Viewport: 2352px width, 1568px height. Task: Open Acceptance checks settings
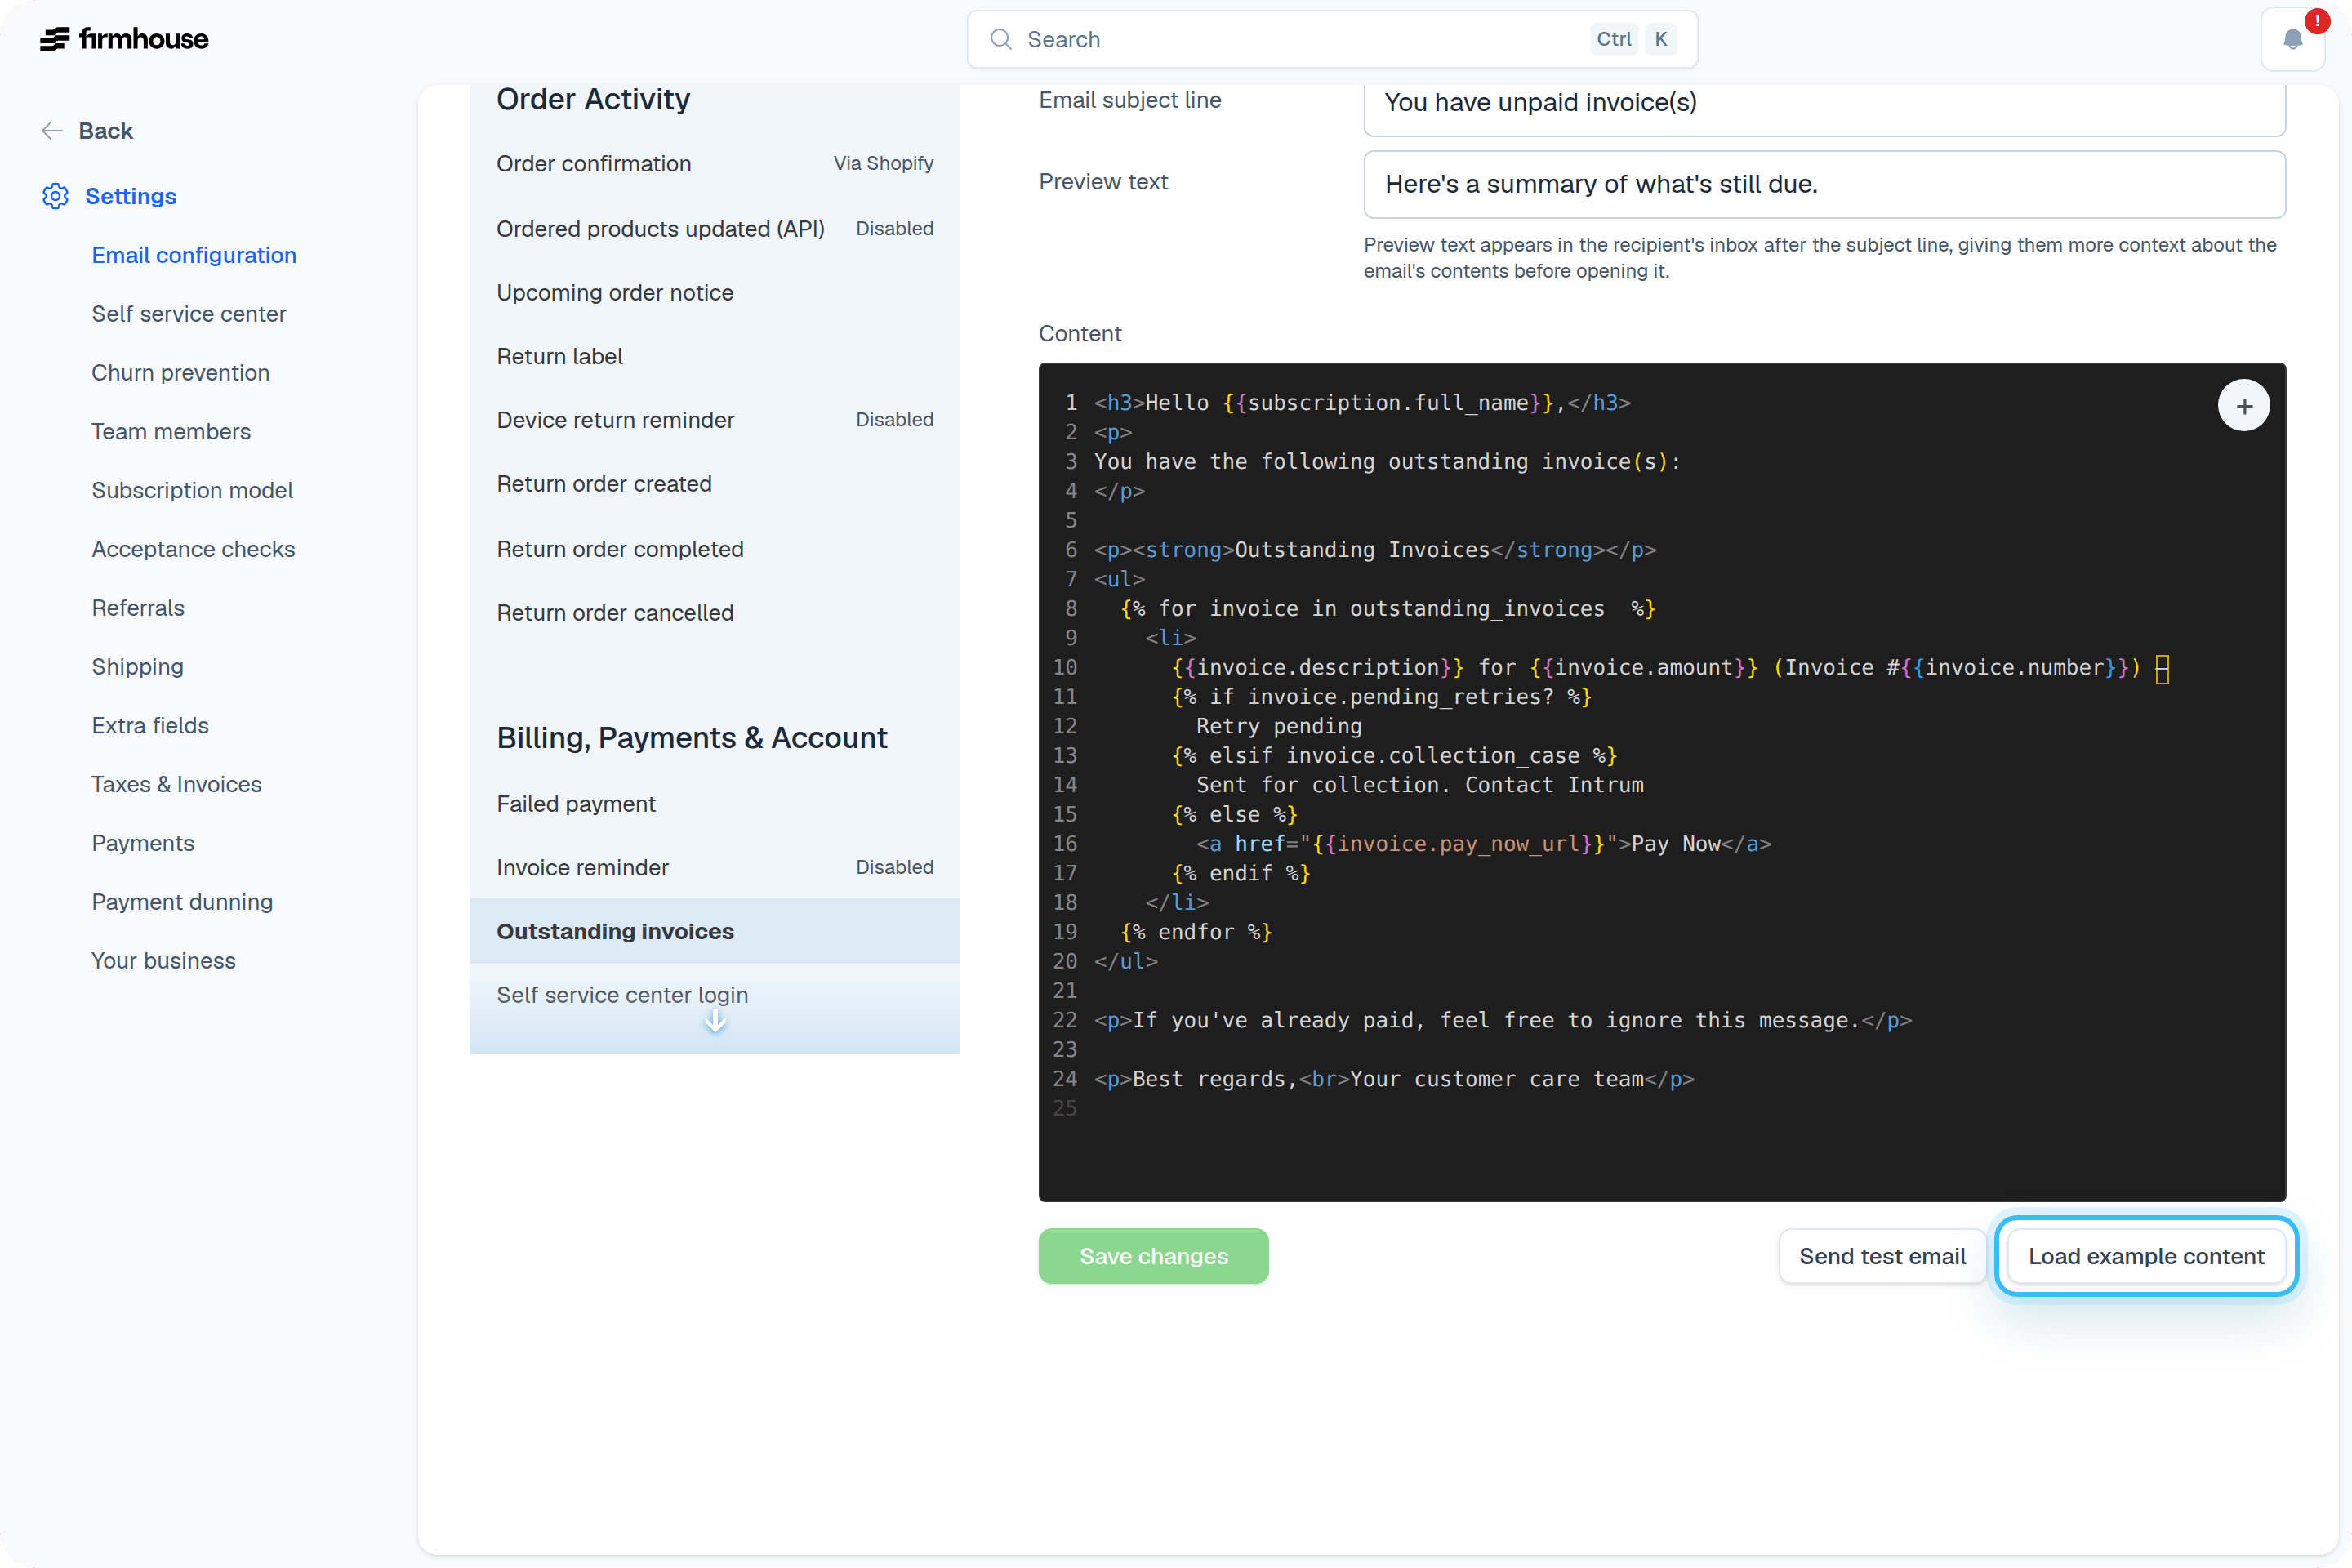tap(193, 549)
